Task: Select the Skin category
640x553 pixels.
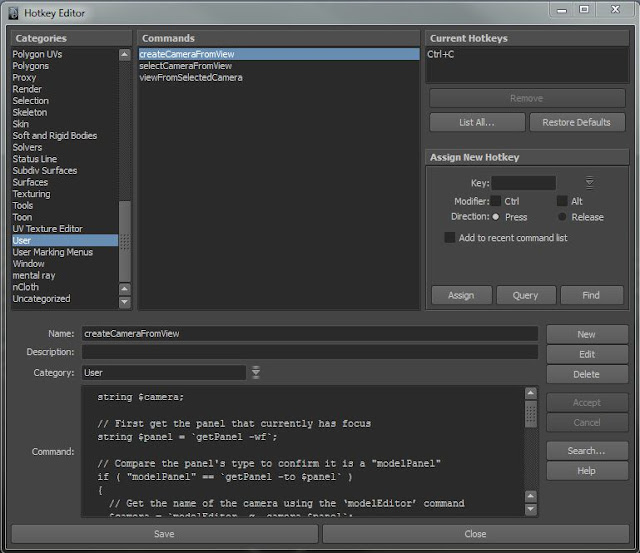Action: [64, 124]
